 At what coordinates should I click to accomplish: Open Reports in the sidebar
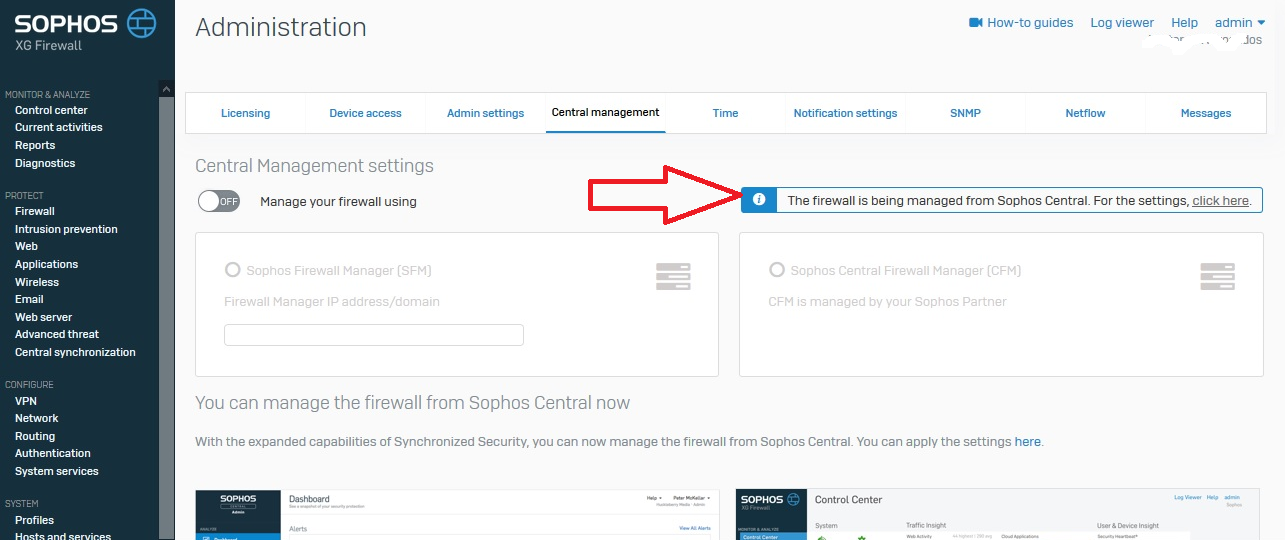click(x=35, y=145)
